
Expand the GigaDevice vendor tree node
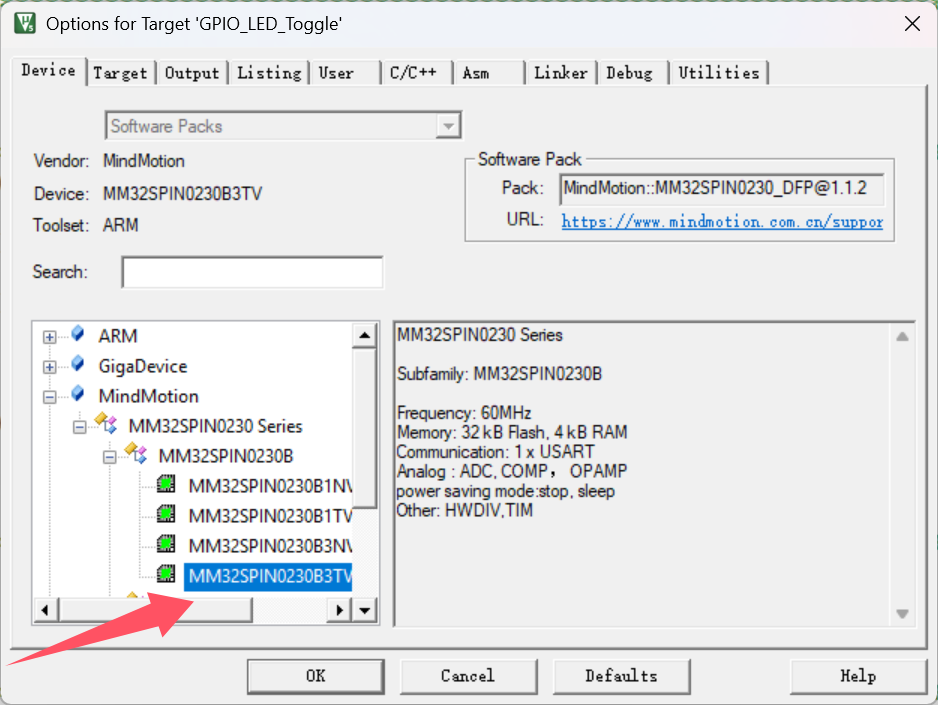(x=50, y=367)
